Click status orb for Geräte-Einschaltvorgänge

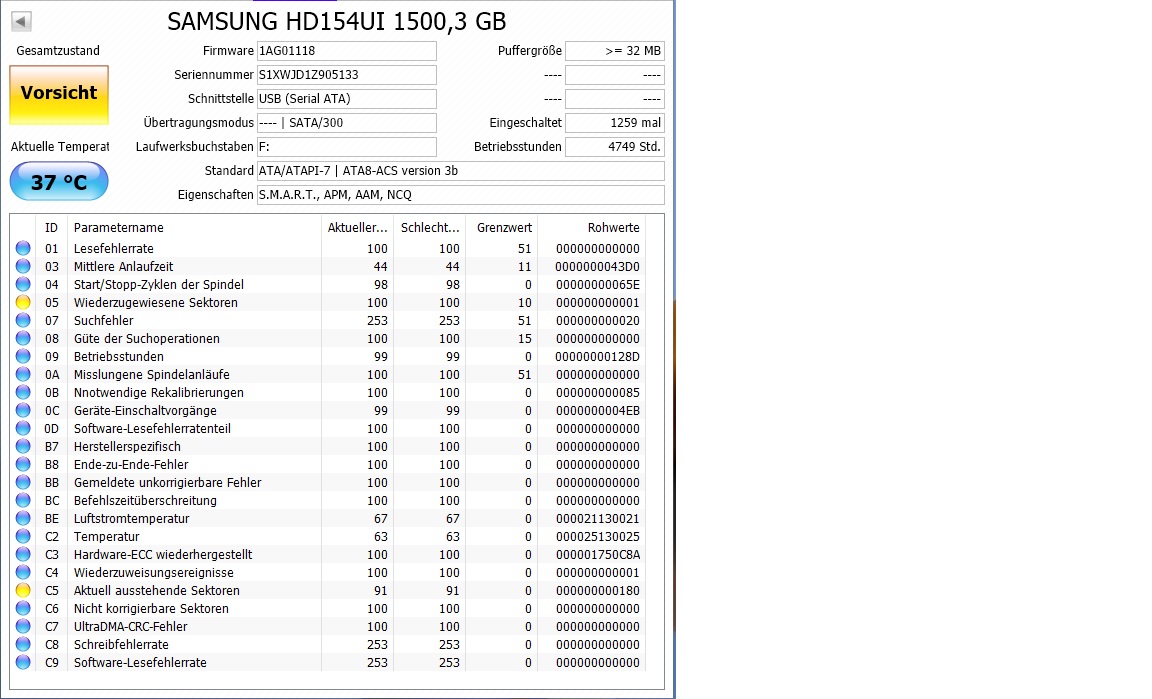(x=24, y=410)
